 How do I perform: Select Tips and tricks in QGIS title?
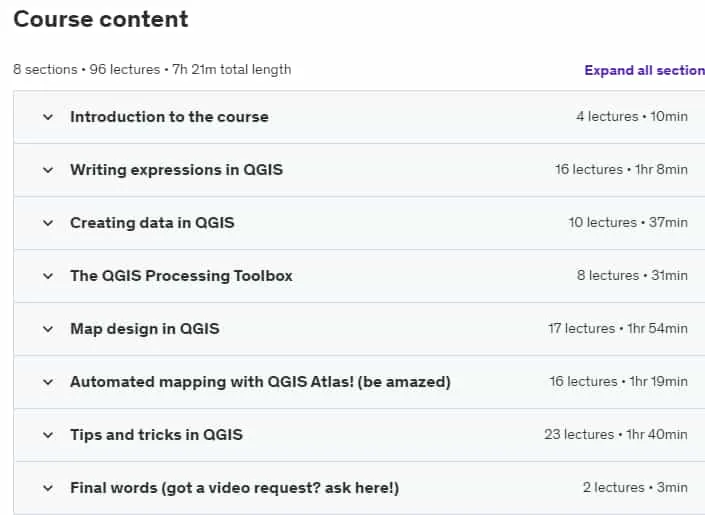click(156, 435)
